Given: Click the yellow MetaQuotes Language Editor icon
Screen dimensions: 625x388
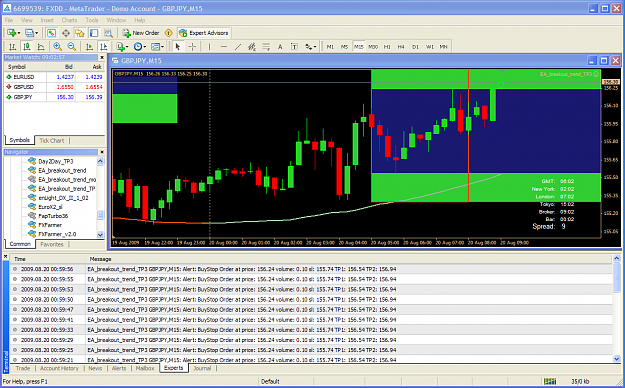Looking at the screenshot, I should (169, 33).
